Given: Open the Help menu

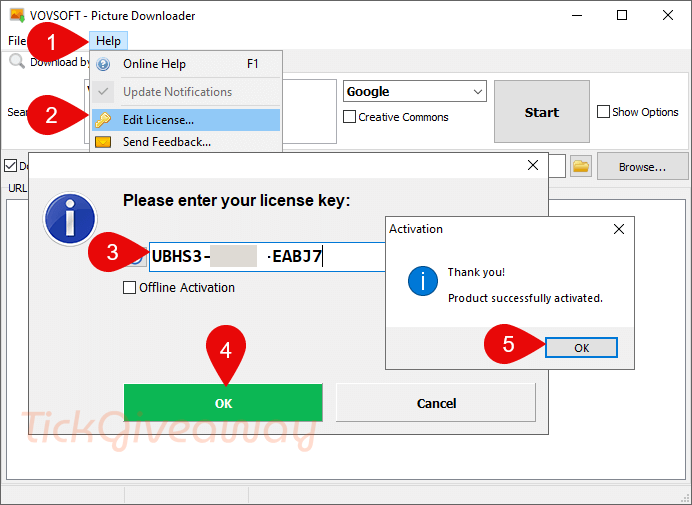Looking at the screenshot, I should (x=108, y=41).
